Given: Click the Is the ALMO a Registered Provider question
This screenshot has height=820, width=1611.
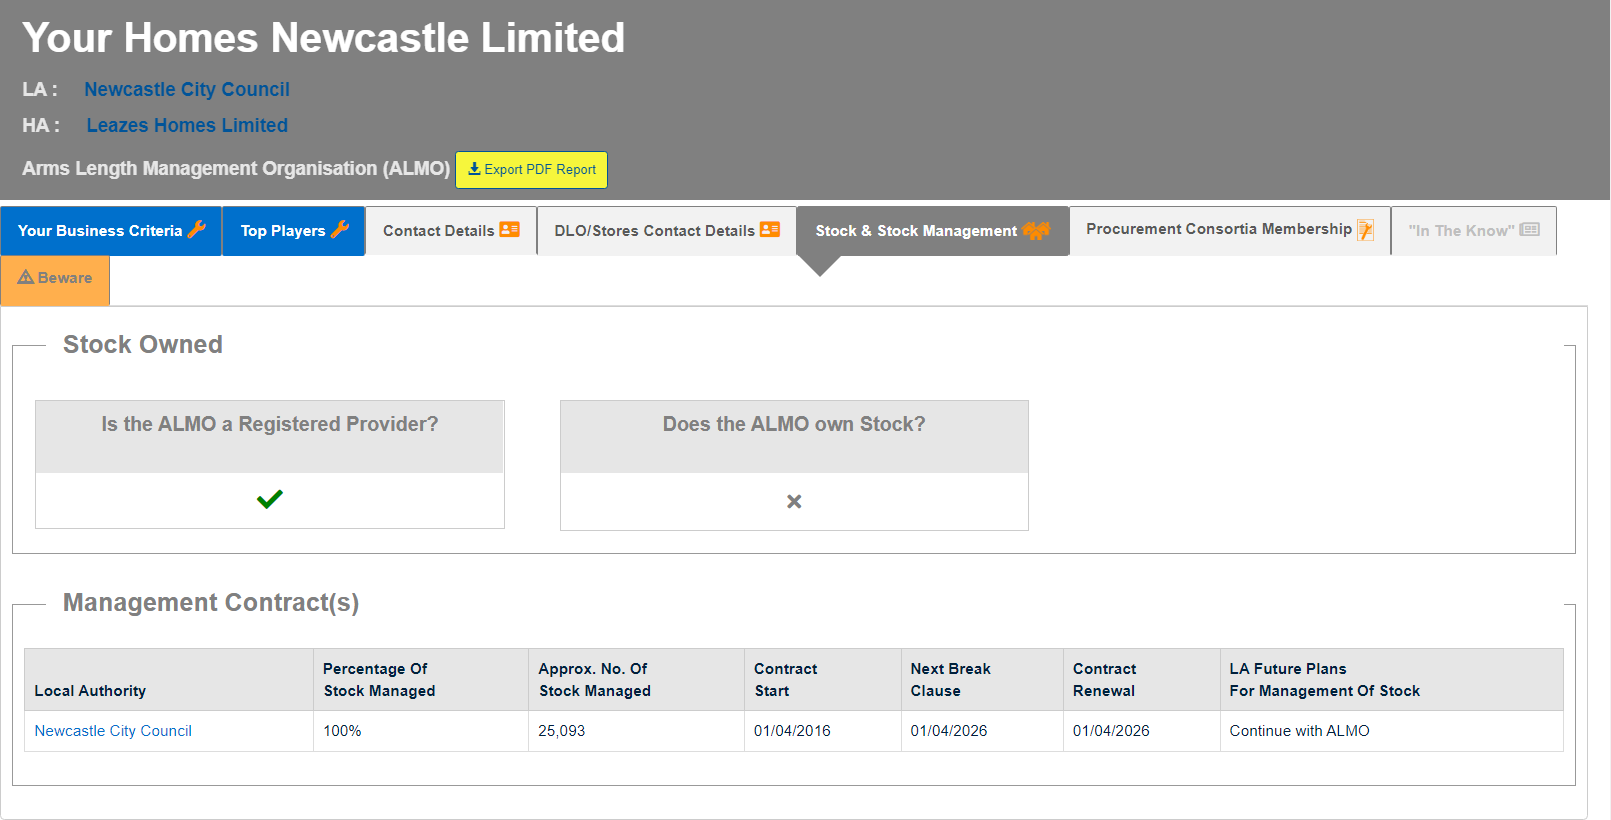Looking at the screenshot, I should tap(270, 424).
